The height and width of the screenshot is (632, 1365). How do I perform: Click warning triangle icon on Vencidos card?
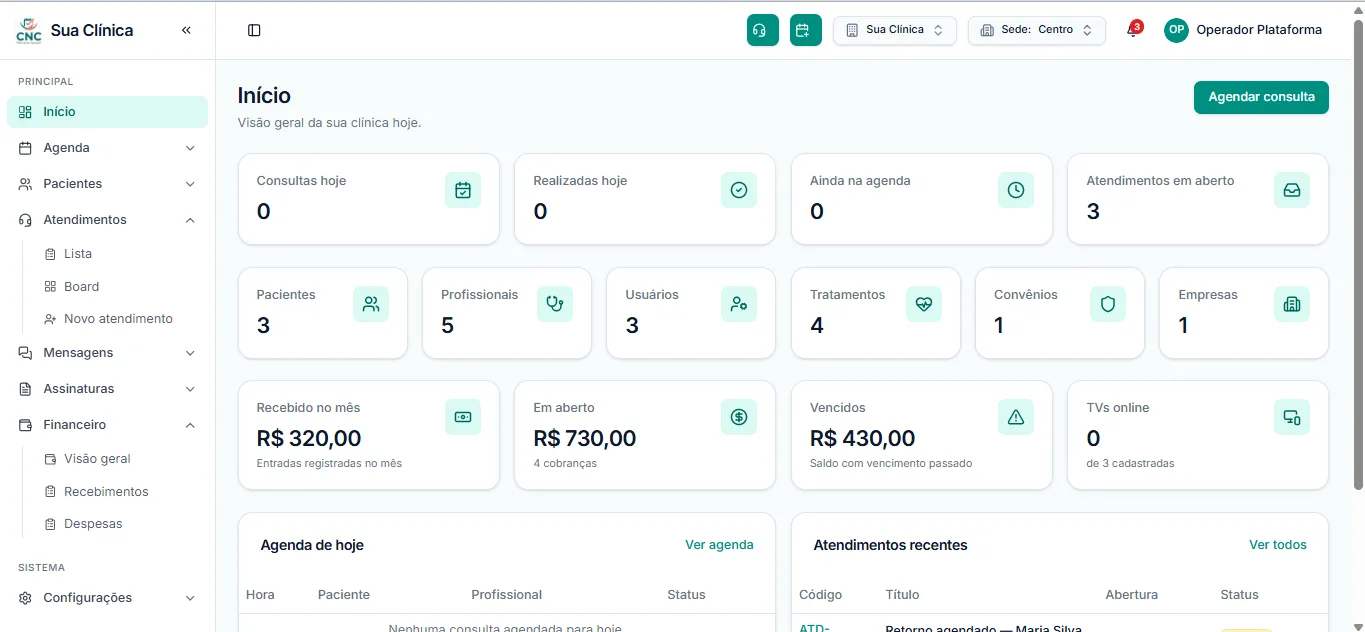point(1016,417)
